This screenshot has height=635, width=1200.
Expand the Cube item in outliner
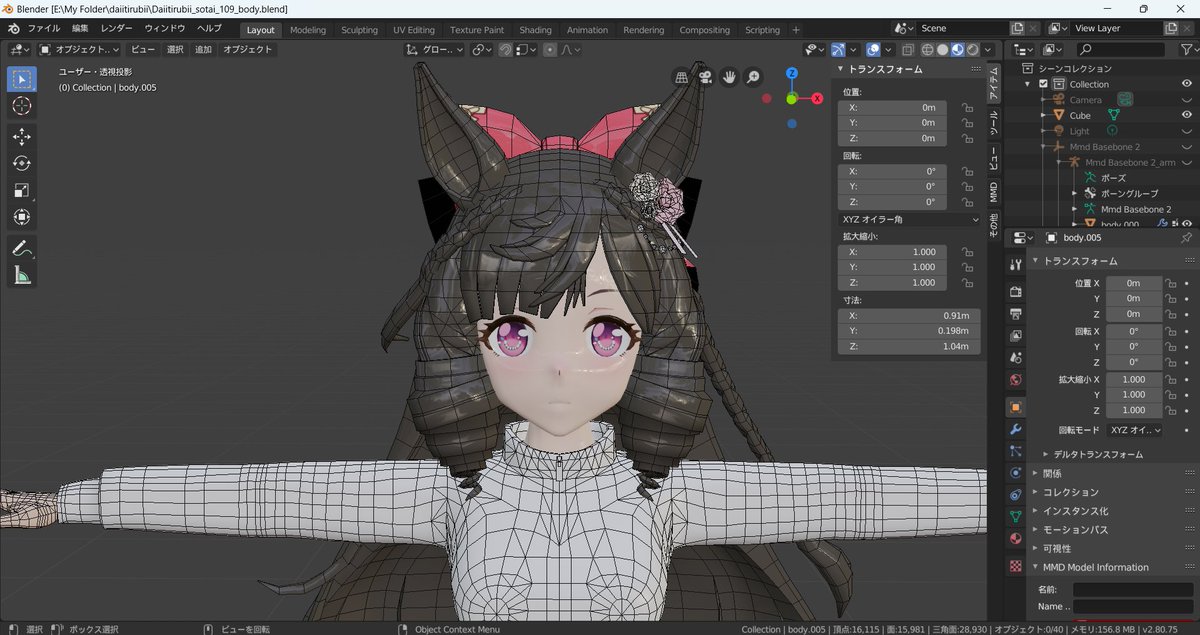(x=1044, y=116)
